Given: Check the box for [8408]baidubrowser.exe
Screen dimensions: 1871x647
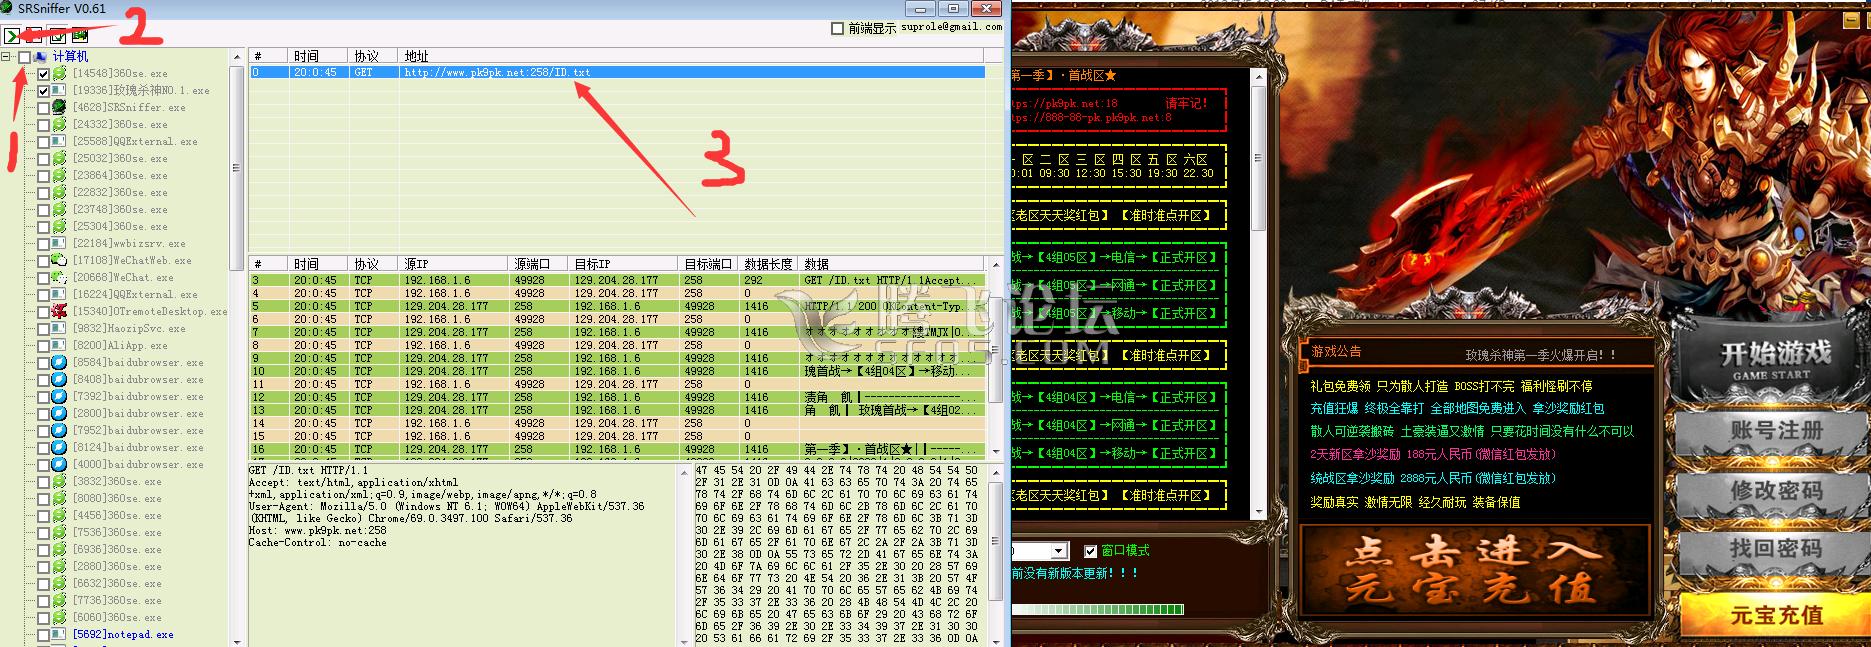Looking at the screenshot, I should coord(43,380).
